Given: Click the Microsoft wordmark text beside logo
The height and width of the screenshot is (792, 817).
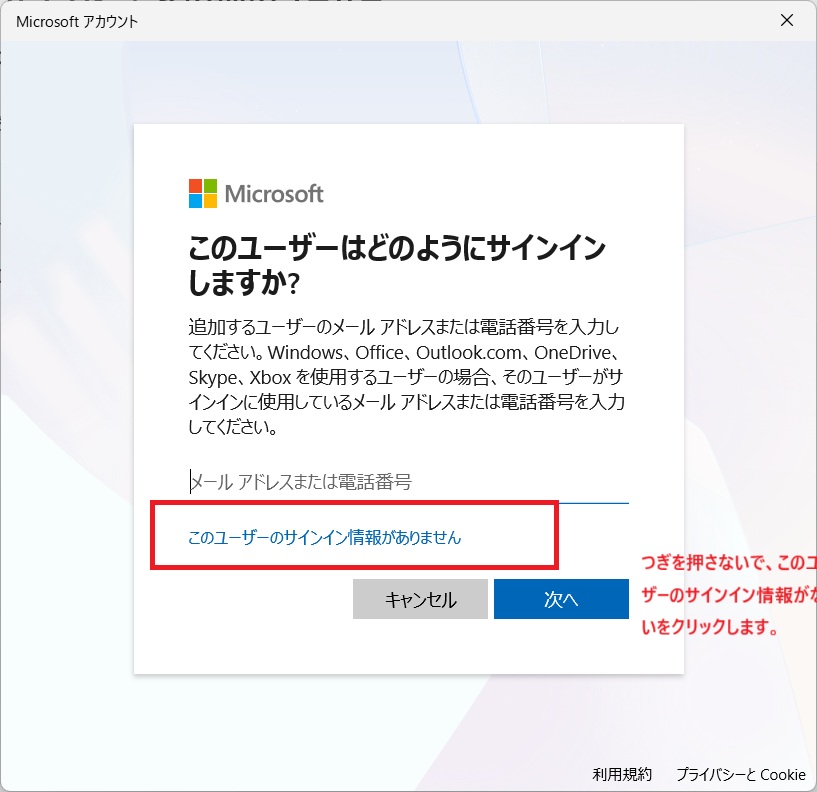Looking at the screenshot, I should pos(274,193).
